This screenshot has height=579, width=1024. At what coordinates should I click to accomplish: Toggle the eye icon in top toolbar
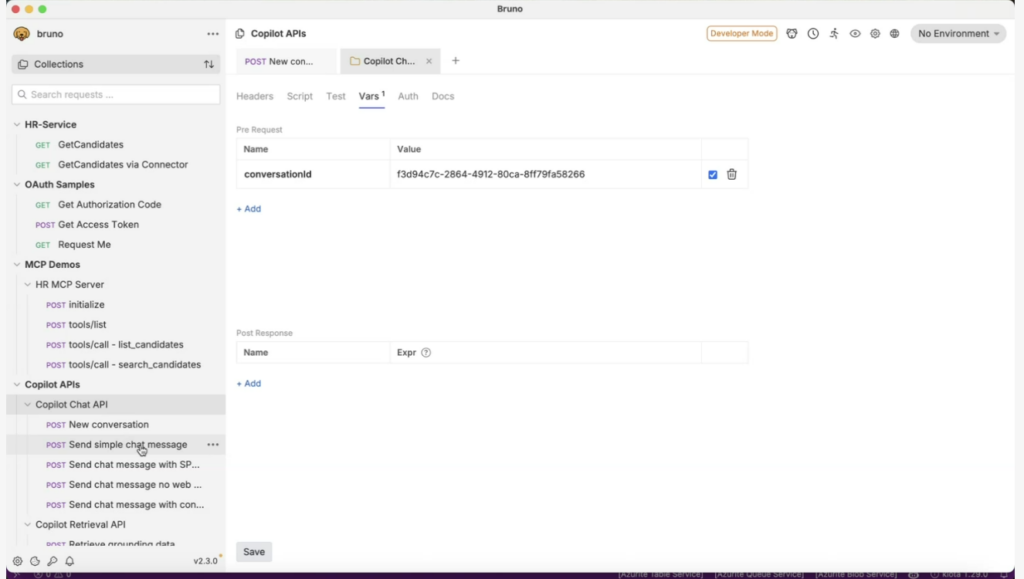[855, 34]
